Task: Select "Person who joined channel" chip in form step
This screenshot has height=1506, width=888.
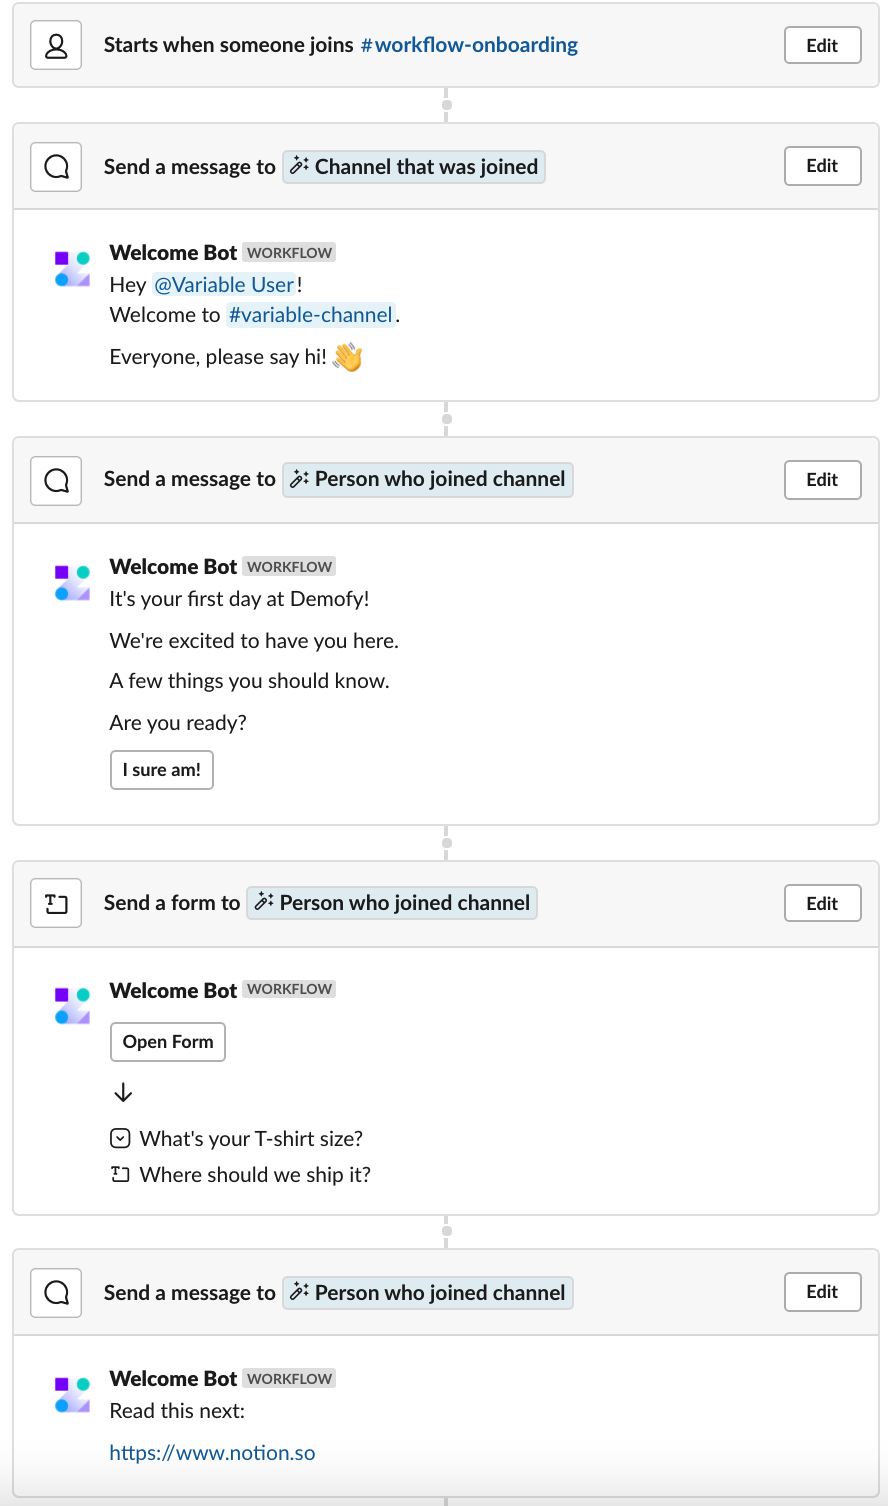Action: coord(392,903)
